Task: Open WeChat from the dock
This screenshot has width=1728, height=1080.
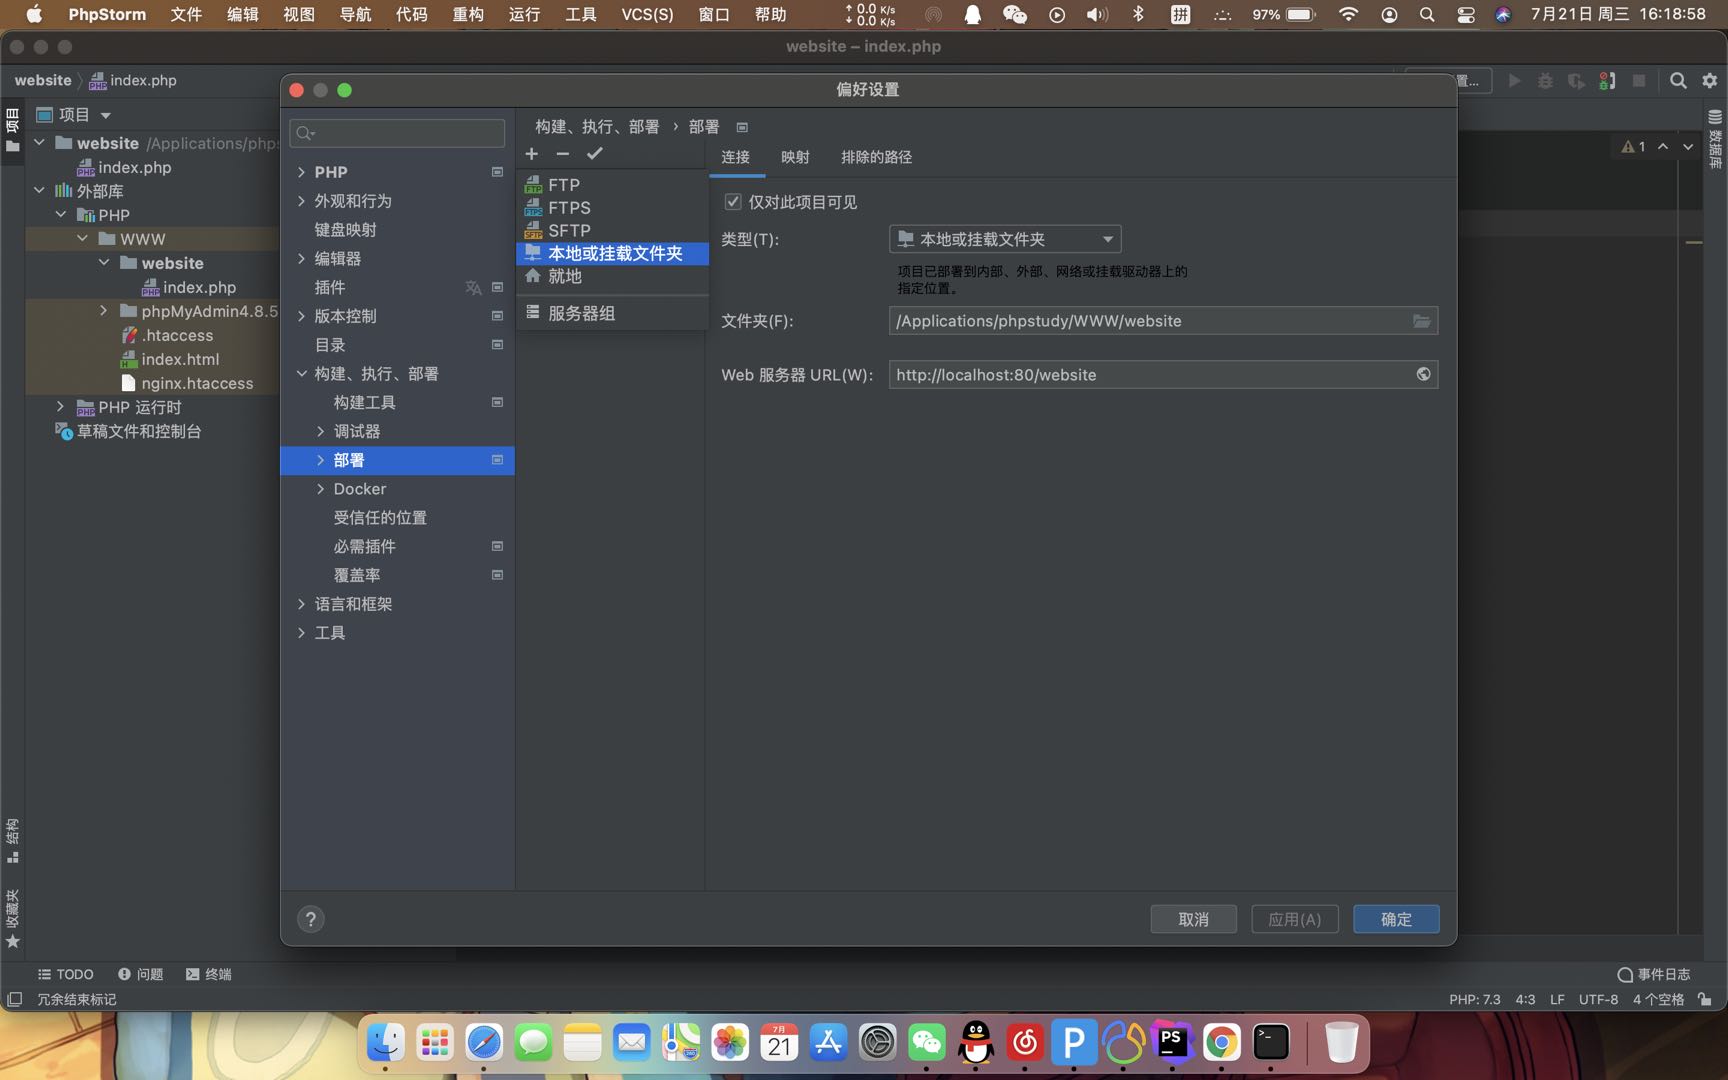Action: 927,1043
